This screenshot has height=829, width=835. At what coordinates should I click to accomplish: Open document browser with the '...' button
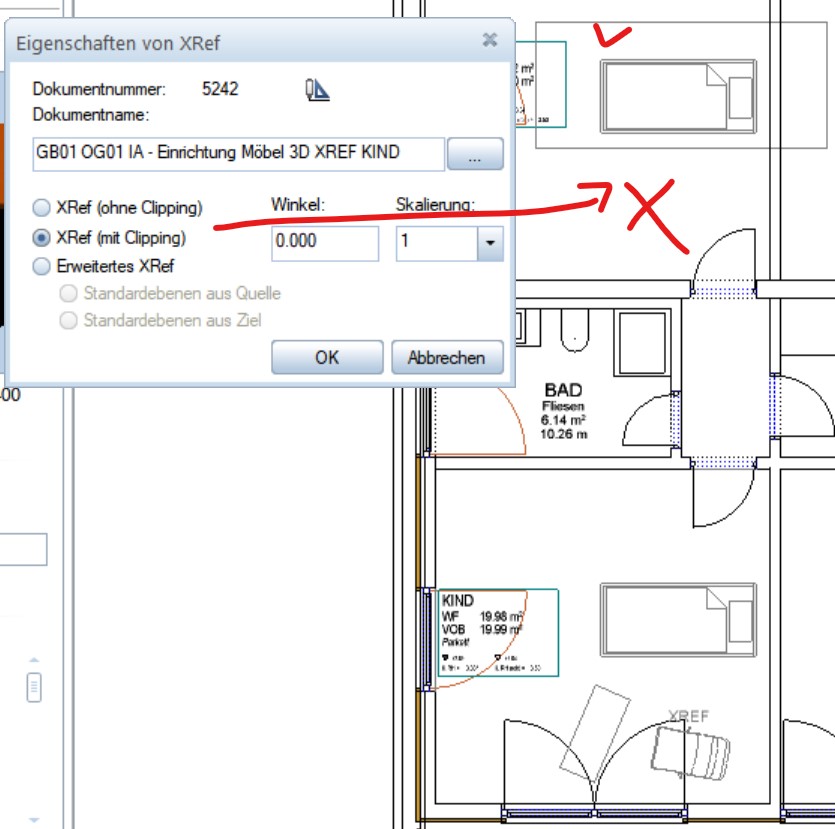tap(475, 155)
